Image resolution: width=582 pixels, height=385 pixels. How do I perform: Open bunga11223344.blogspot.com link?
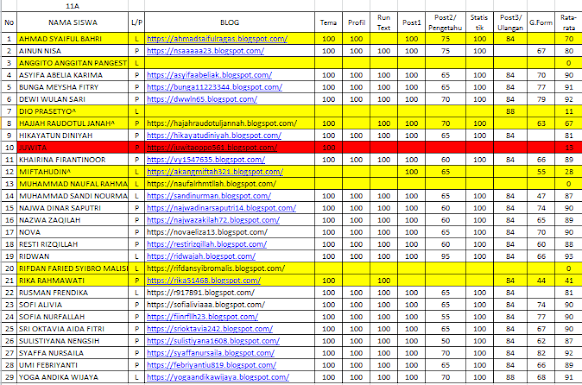click(x=214, y=87)
